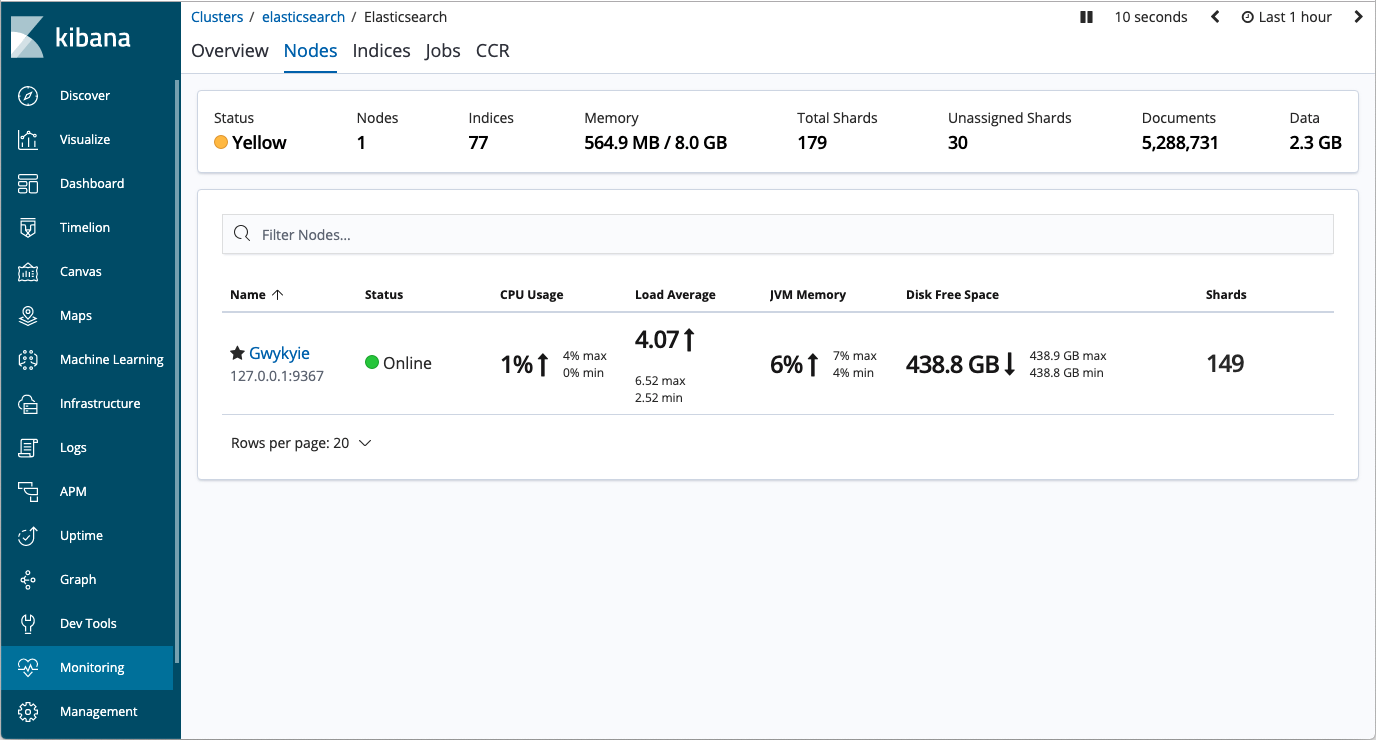Viewport: 1377px width, 740px height.
Task: Click the 127.0.0.1:9367 address text
Action: point(277,377)
